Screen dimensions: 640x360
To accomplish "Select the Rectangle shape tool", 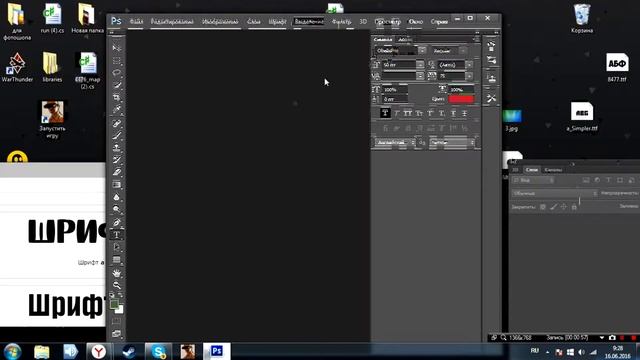I will point(117,260).
